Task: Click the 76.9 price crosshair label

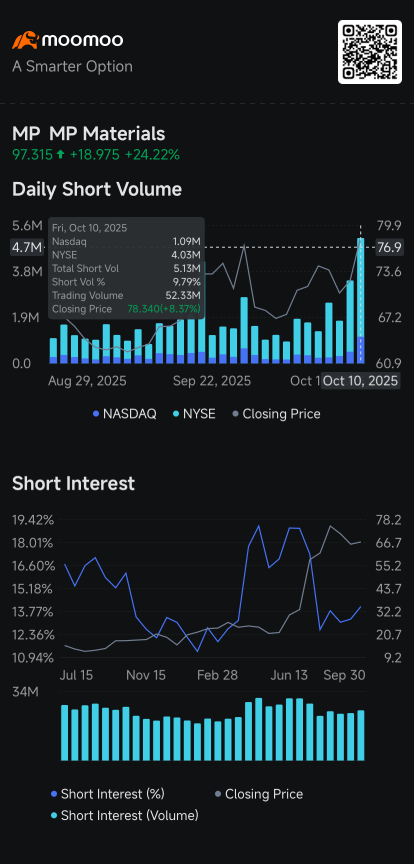Action: (389, 247)
